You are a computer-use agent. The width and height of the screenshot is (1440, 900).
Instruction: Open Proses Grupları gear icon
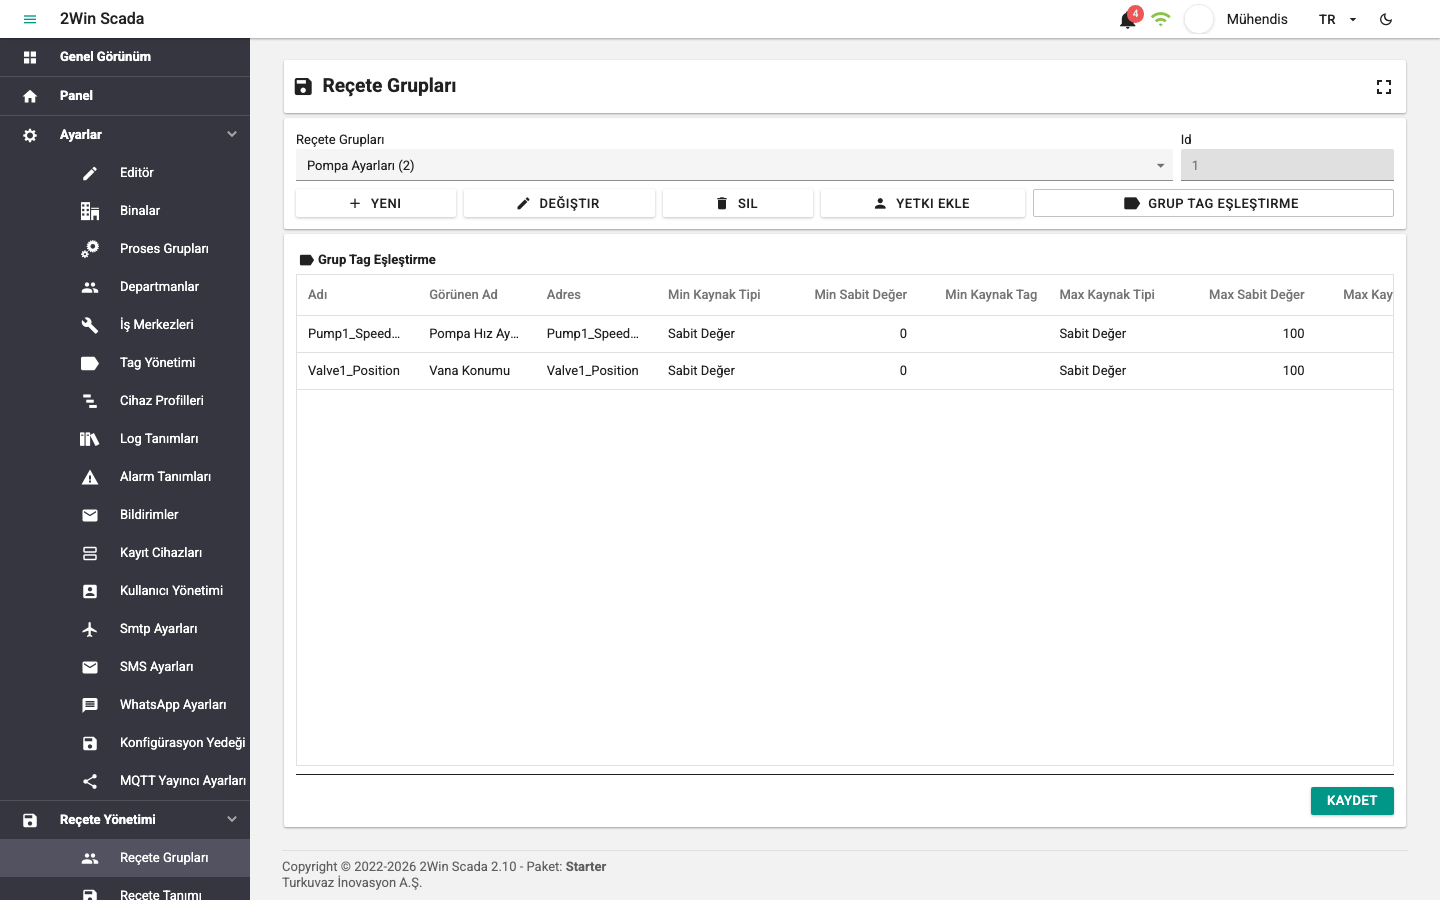point(90,249)
